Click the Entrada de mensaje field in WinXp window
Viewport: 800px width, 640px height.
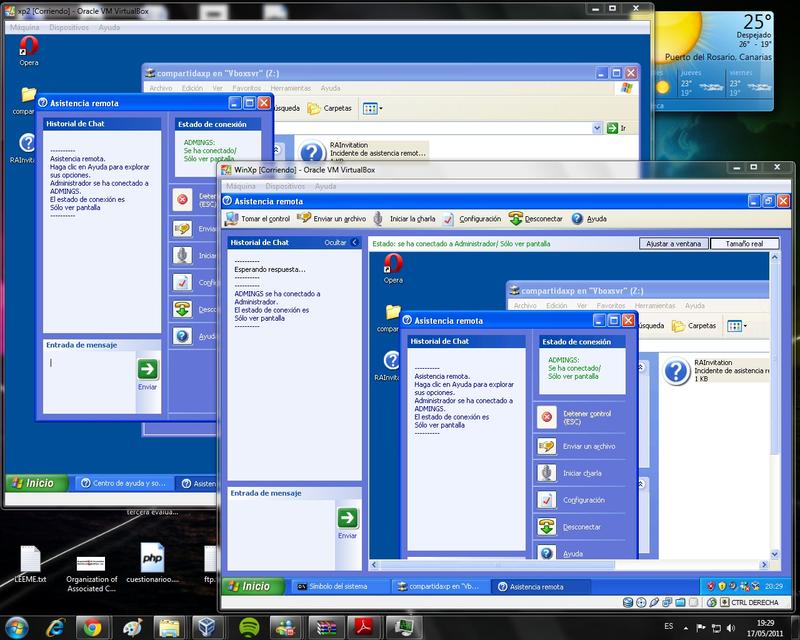point(278,530)
